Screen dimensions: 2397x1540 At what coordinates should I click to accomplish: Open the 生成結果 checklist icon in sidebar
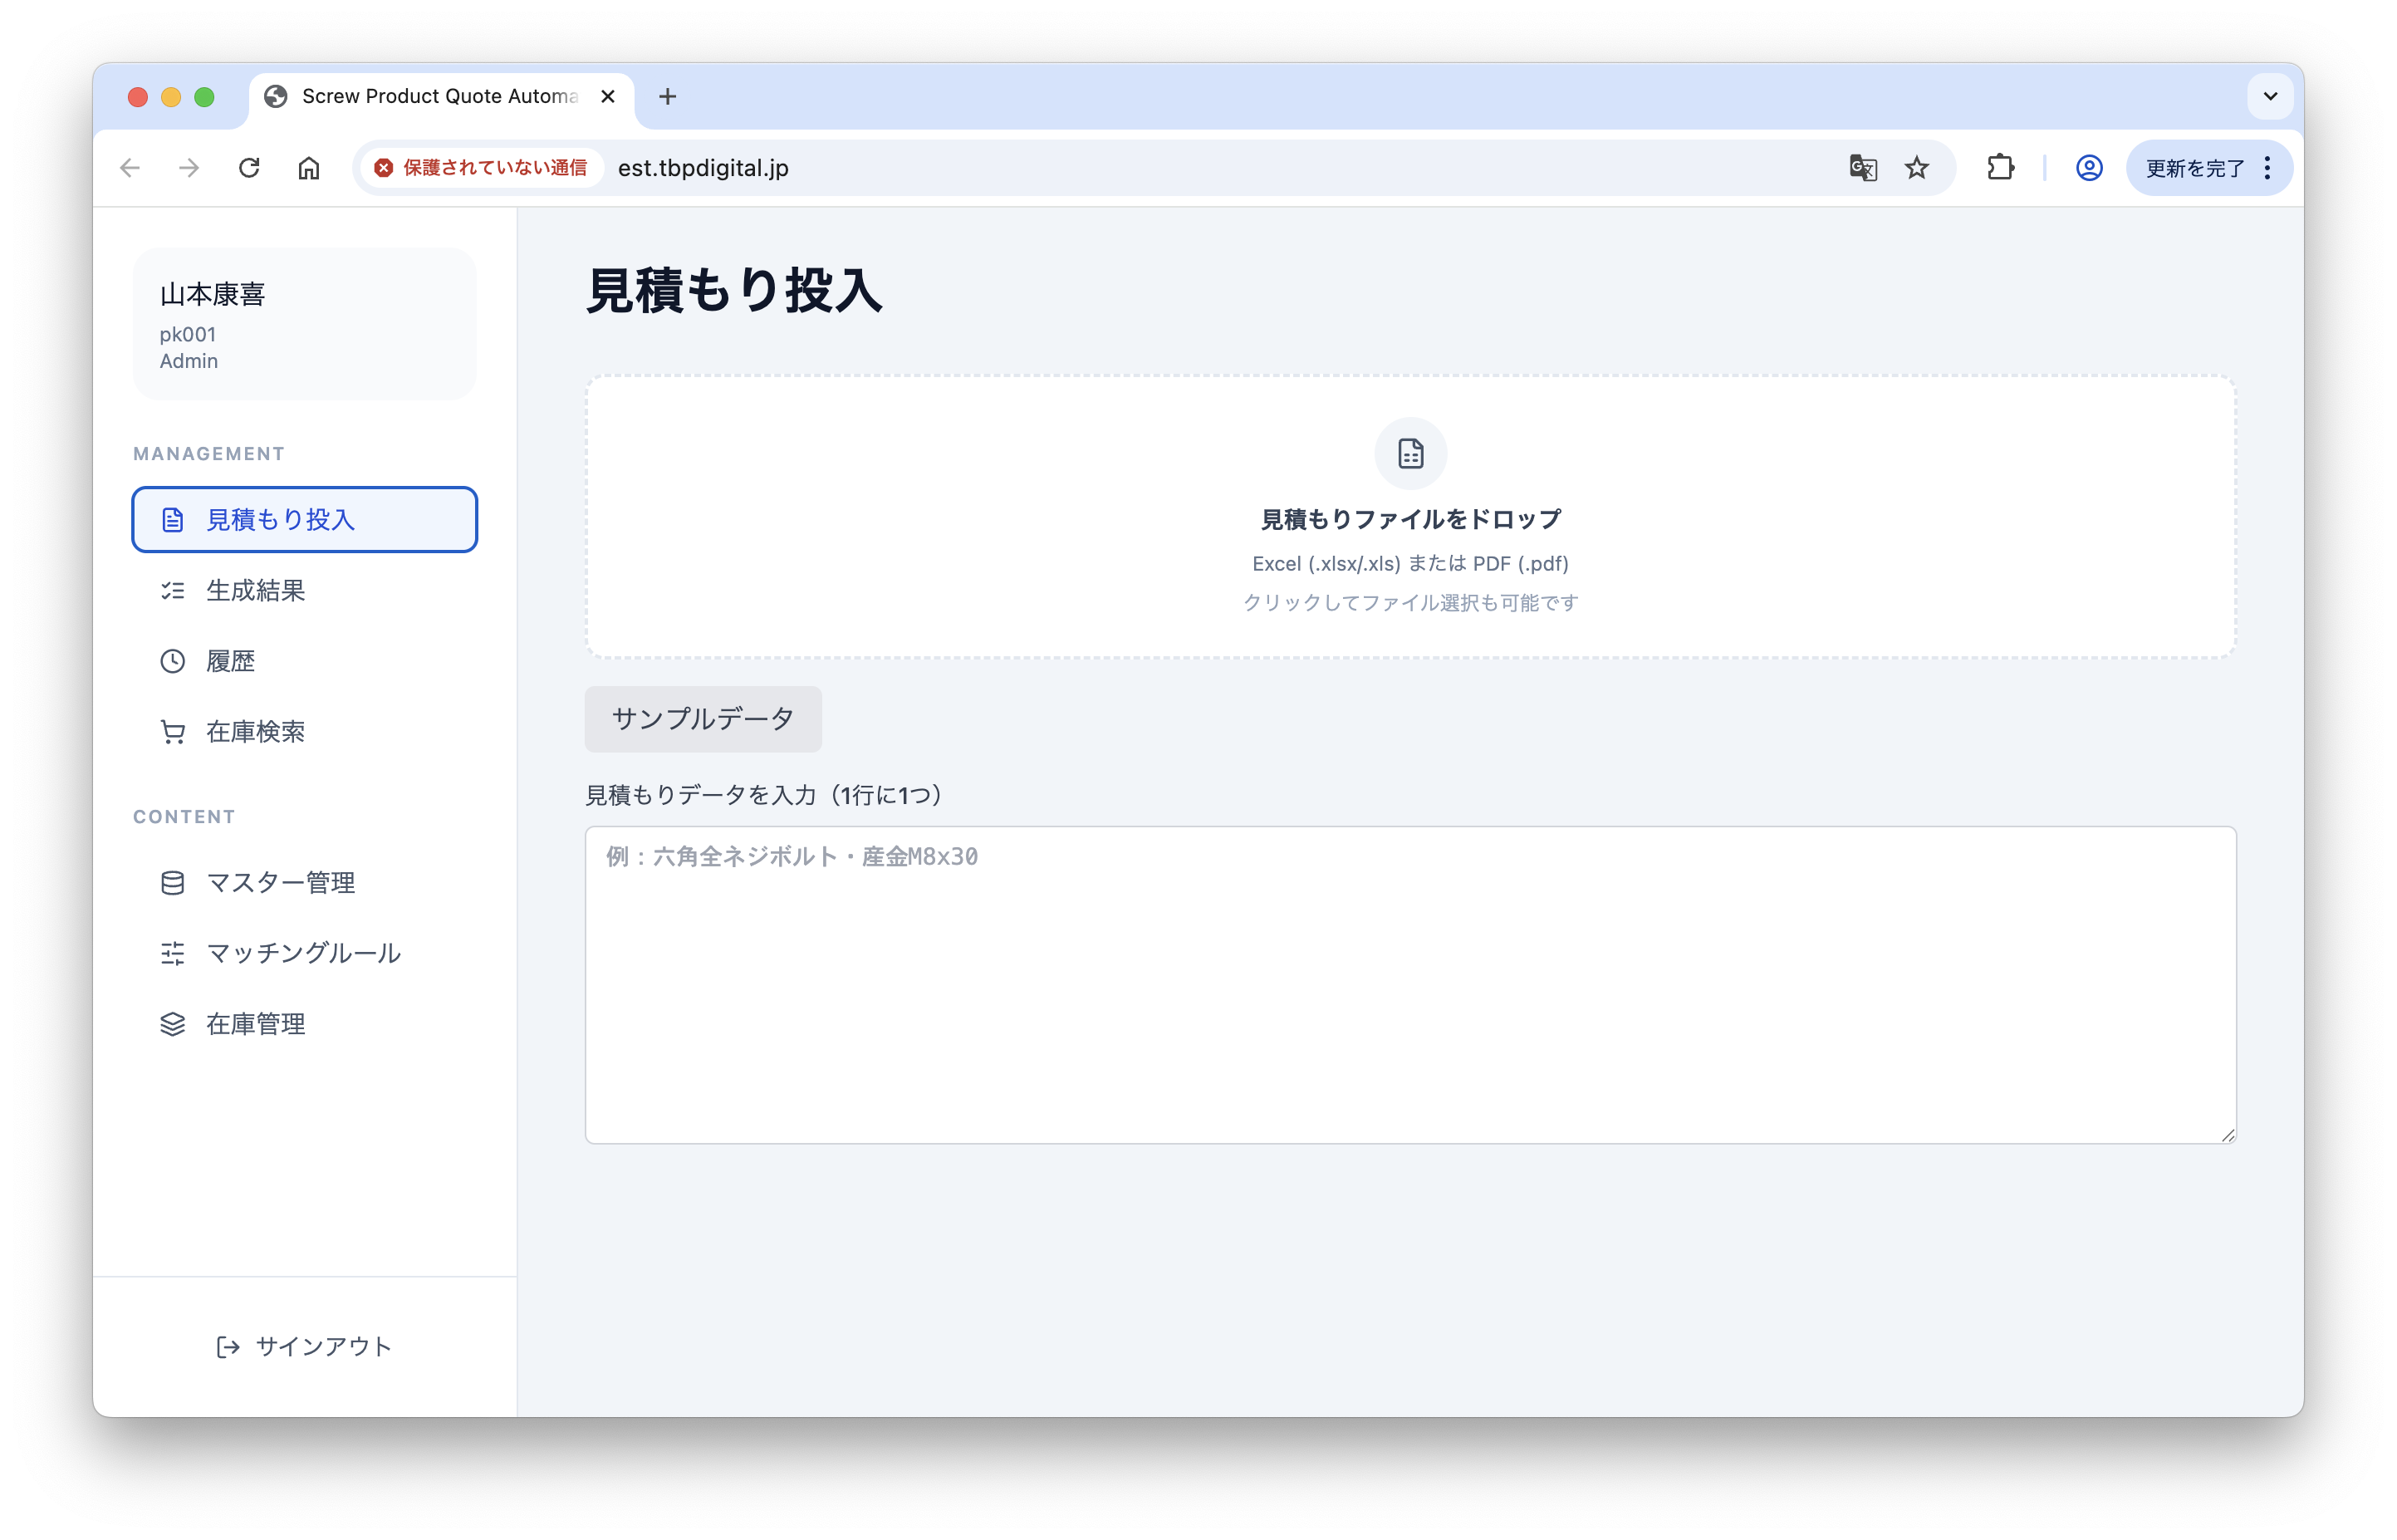(173, 590)
